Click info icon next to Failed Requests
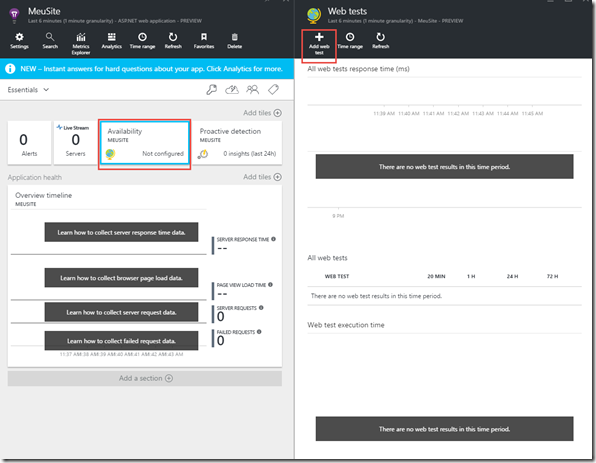 point(259,332)
